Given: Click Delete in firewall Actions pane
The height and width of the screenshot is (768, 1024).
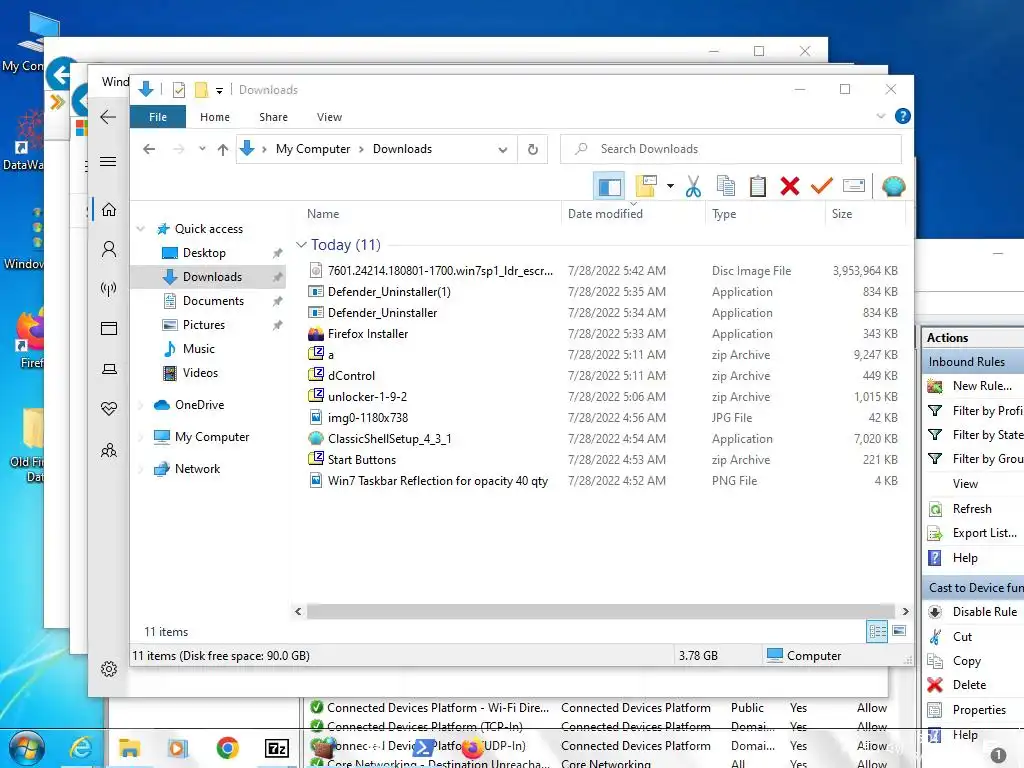Looking at the screenshot, I should pos(969,685).
